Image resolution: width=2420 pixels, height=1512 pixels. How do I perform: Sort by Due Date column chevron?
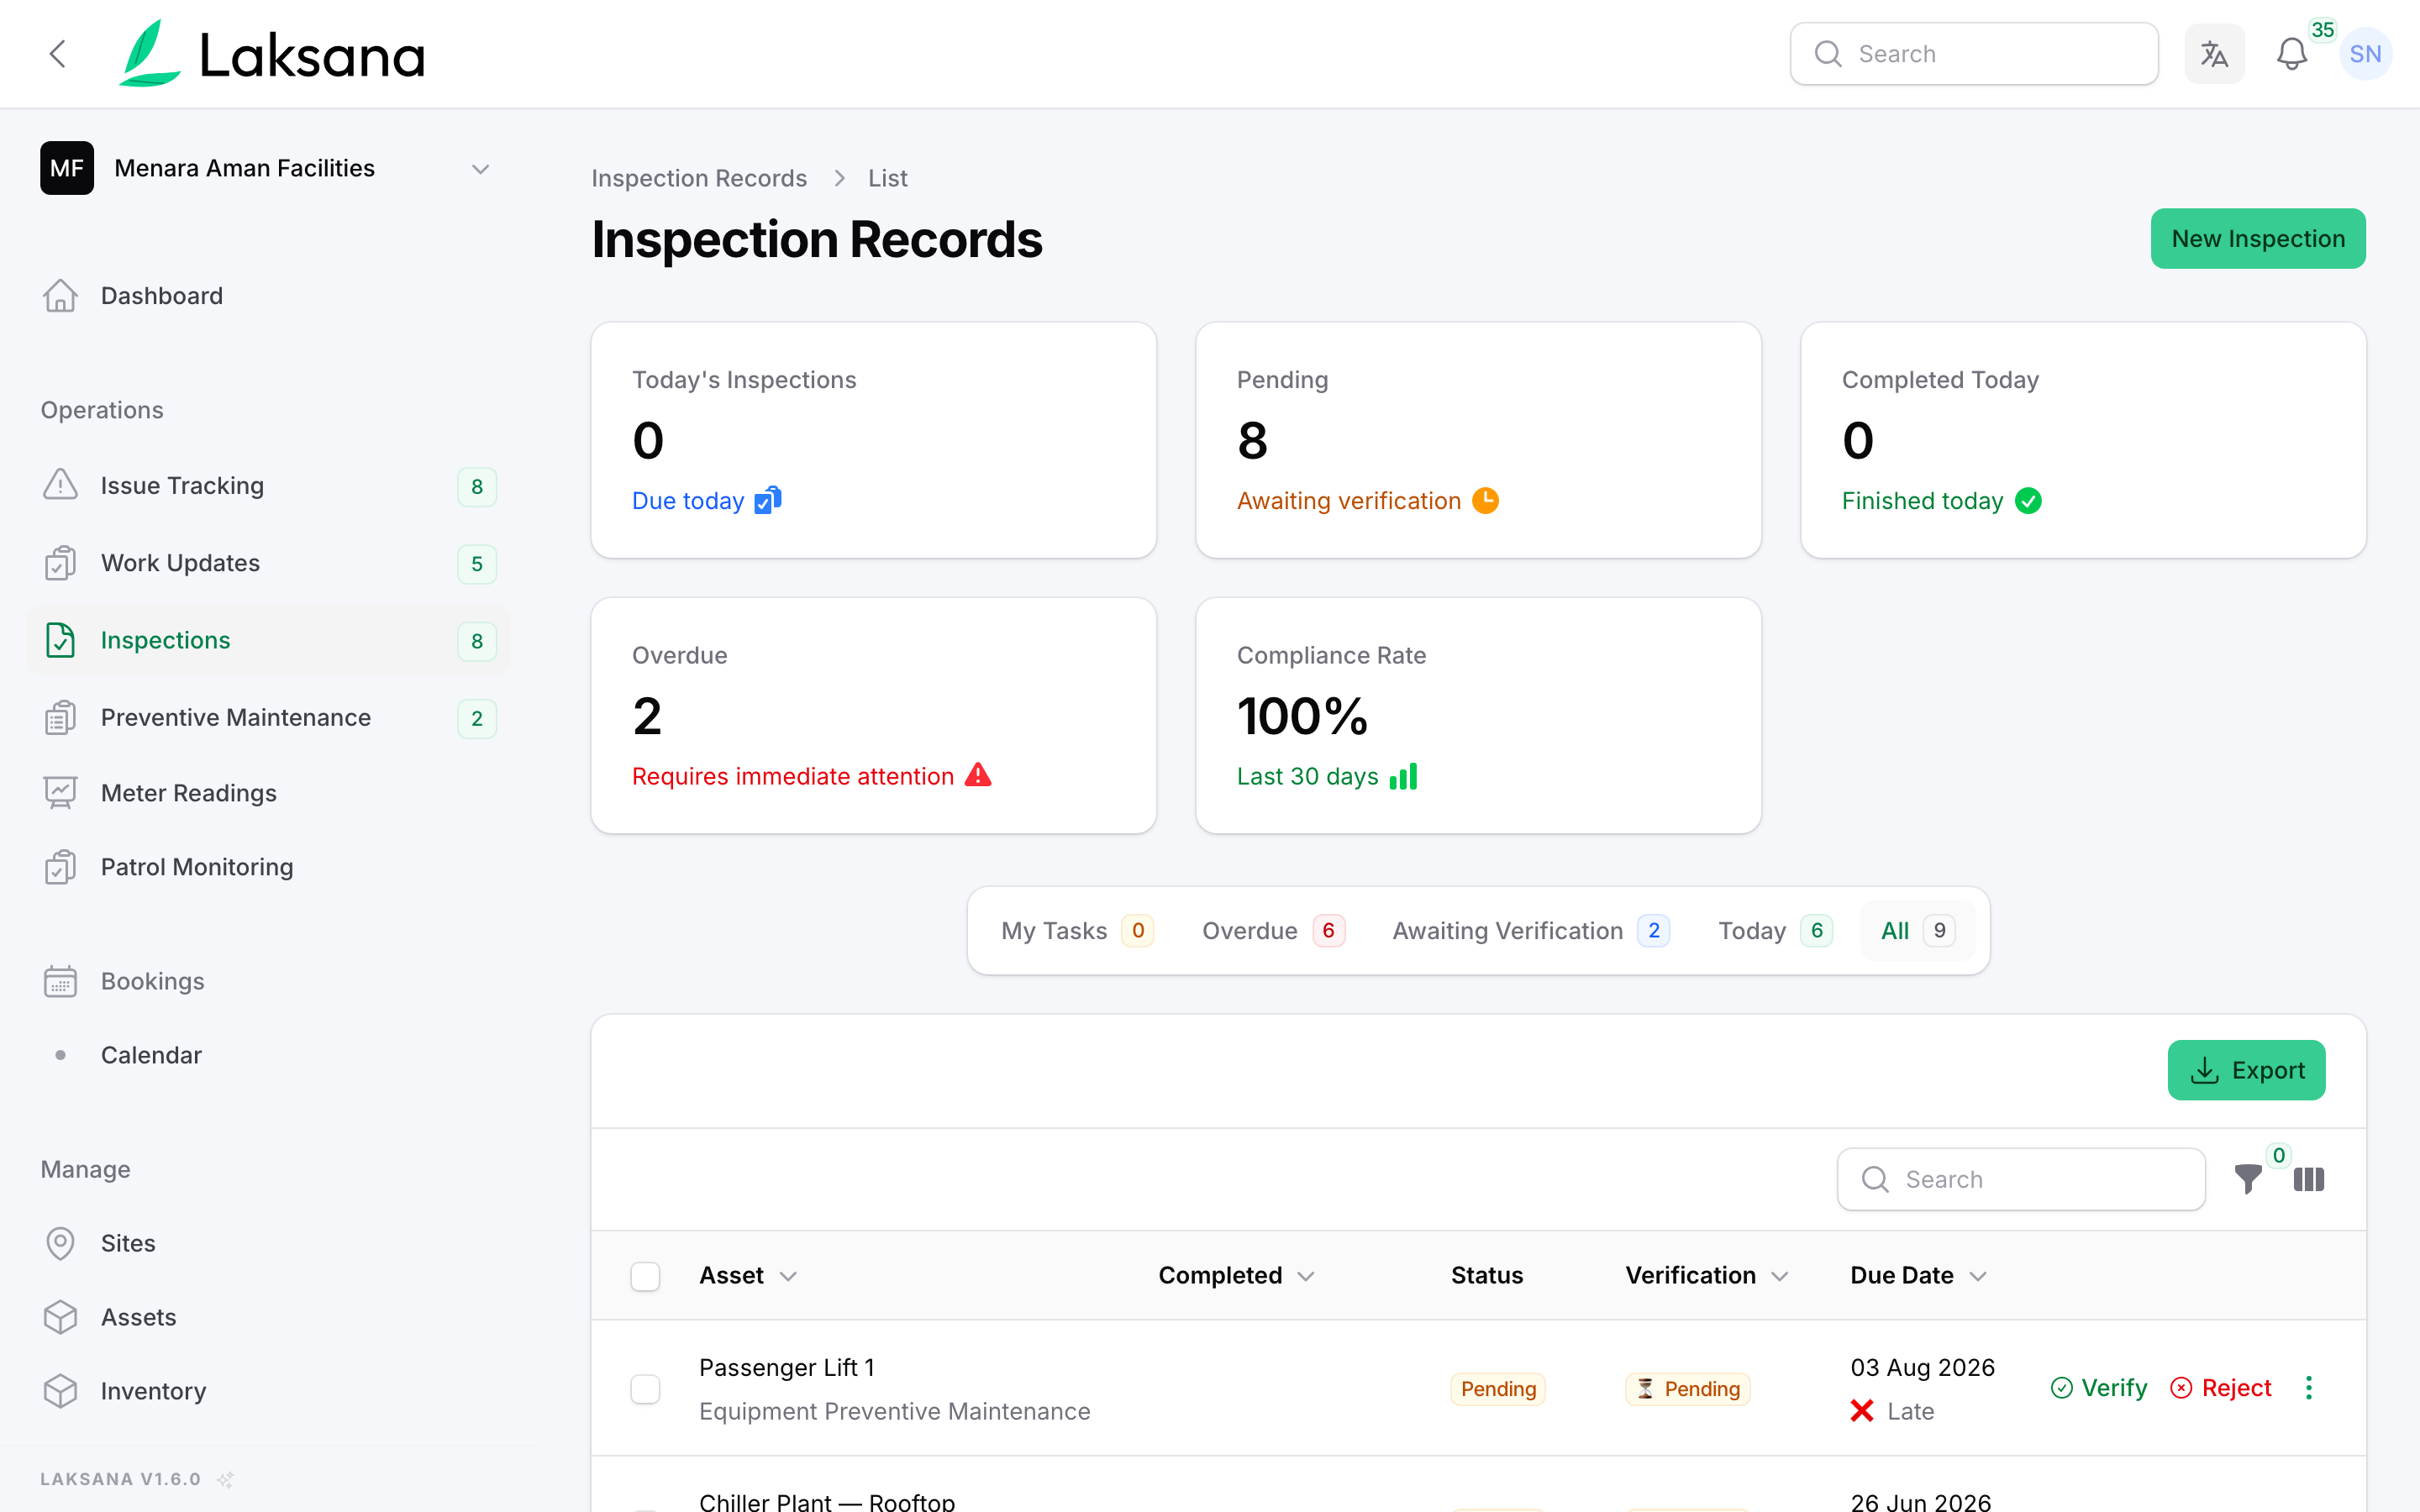coord(1977,1276)
